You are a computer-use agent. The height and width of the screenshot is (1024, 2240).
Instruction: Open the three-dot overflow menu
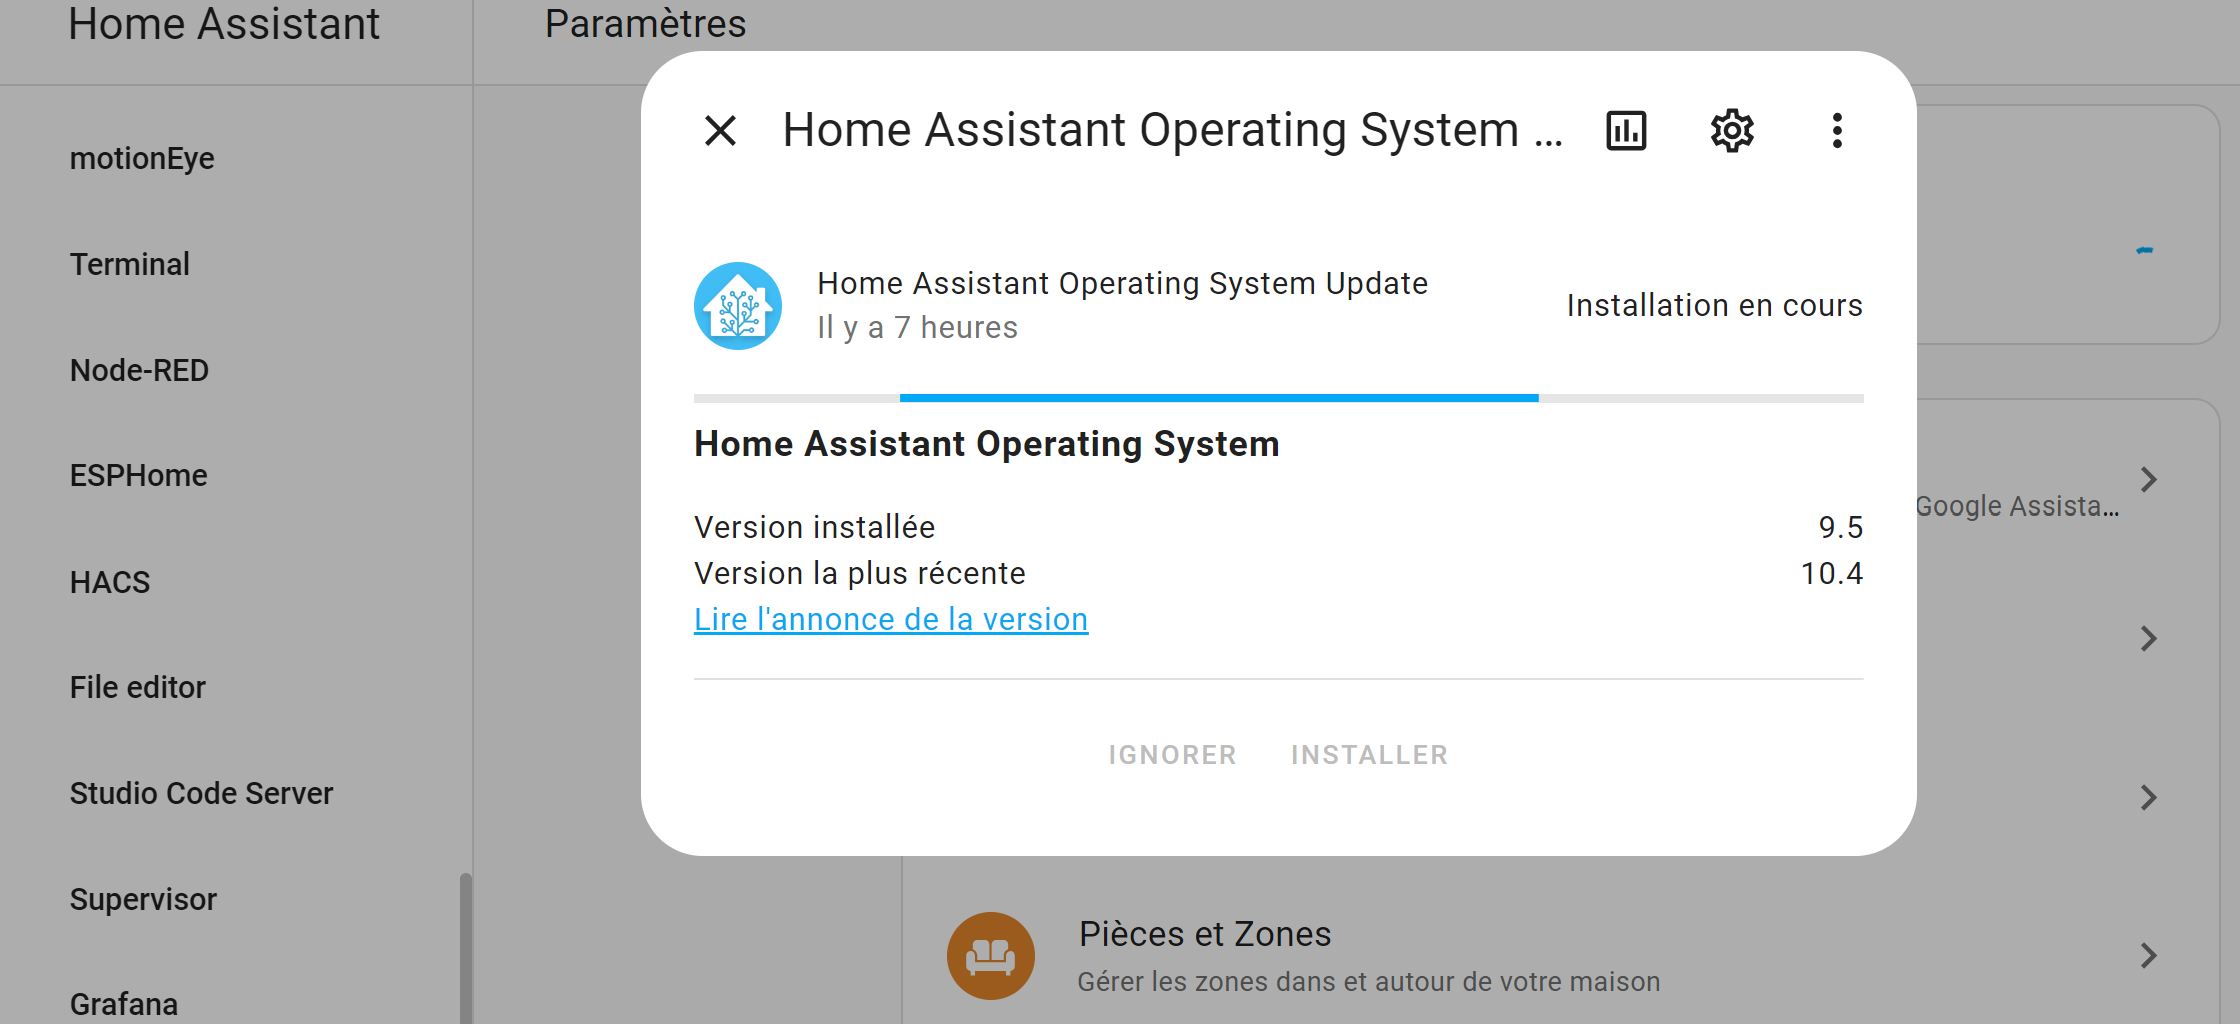coord(1837,130)
